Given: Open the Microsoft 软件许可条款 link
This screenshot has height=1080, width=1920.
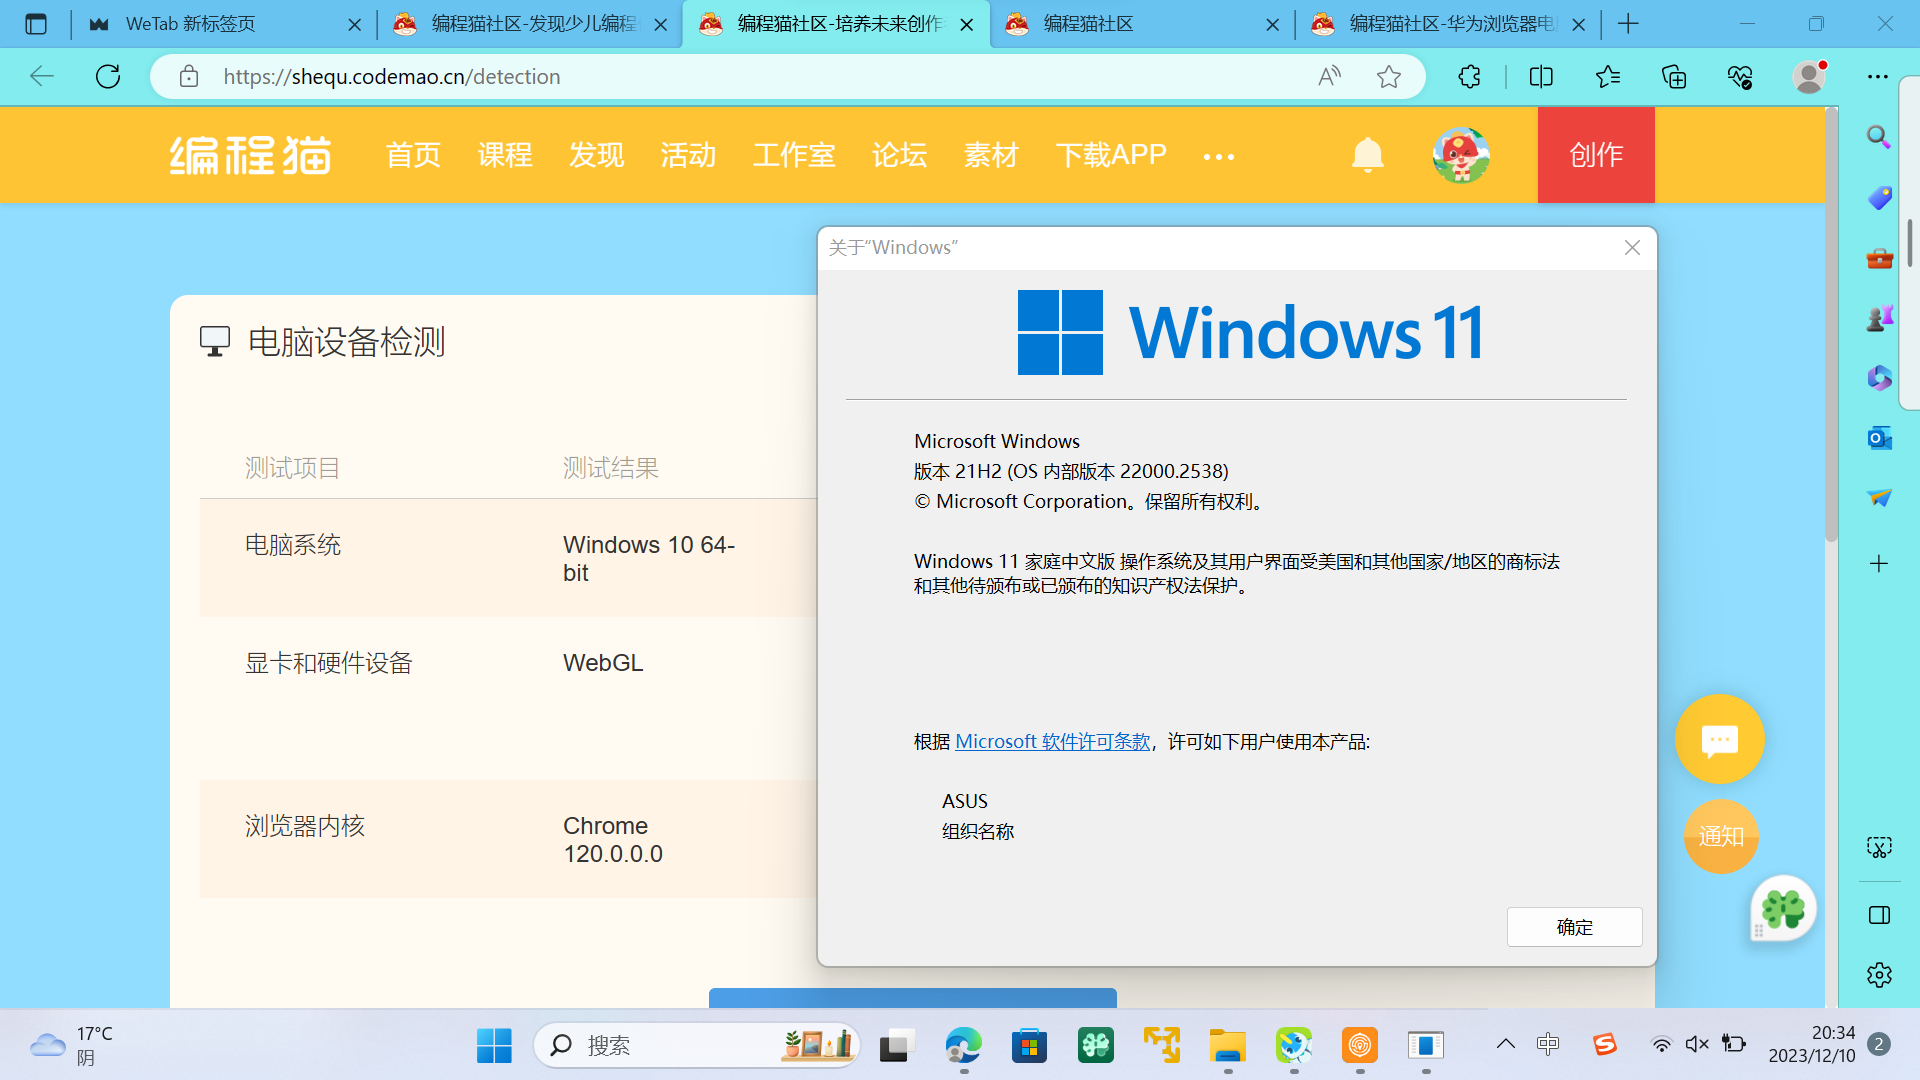Looking at the screenshot, I should click(1053, 741).
